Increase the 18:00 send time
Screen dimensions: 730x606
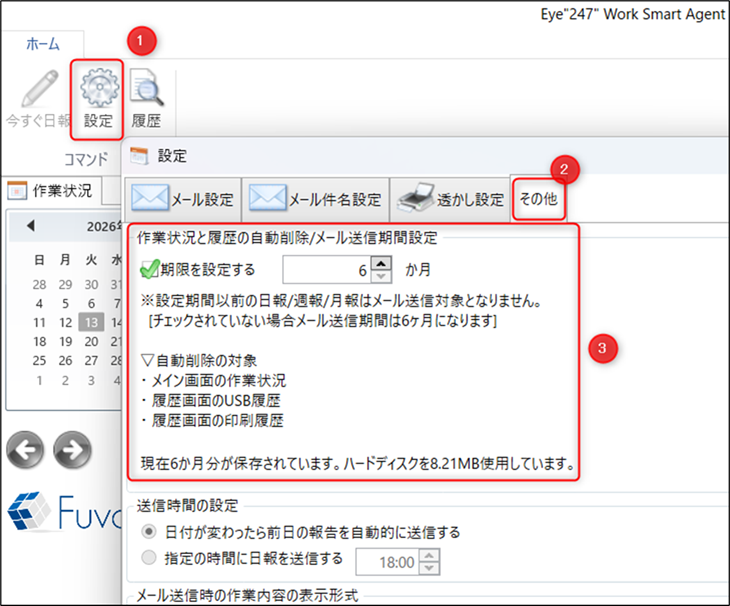click(x=430, y=556)
